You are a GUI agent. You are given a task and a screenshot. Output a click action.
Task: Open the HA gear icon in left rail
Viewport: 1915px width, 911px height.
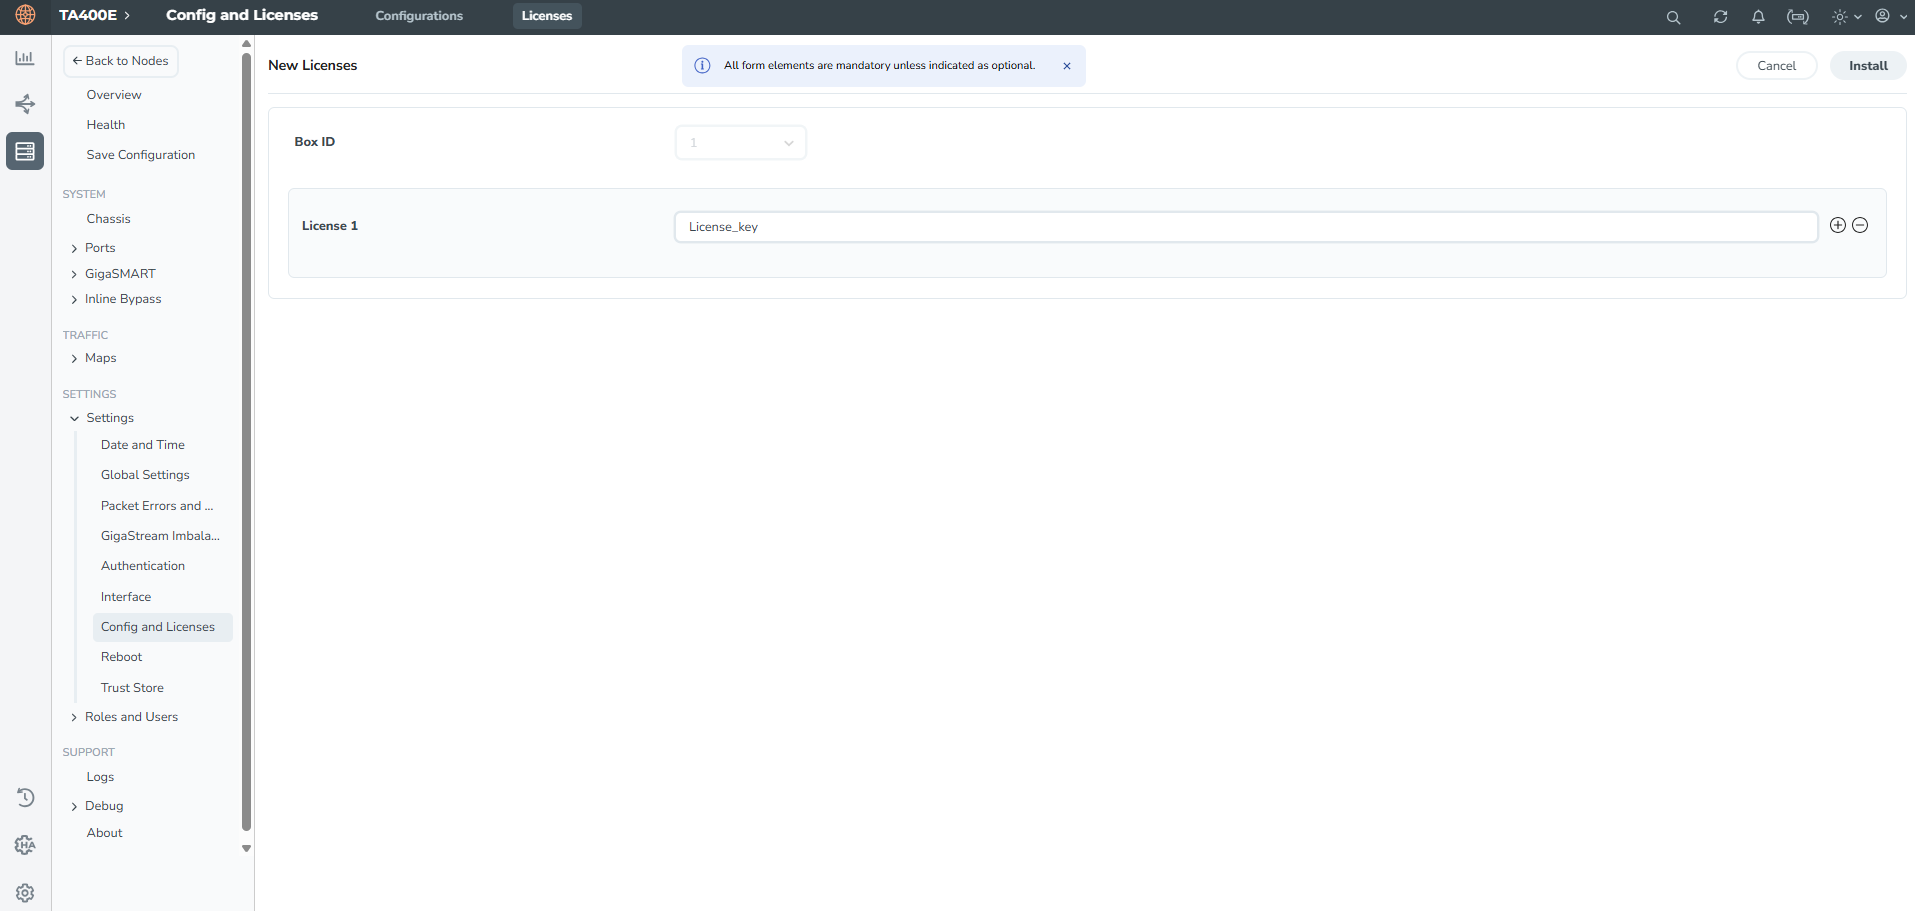point(25,845)
